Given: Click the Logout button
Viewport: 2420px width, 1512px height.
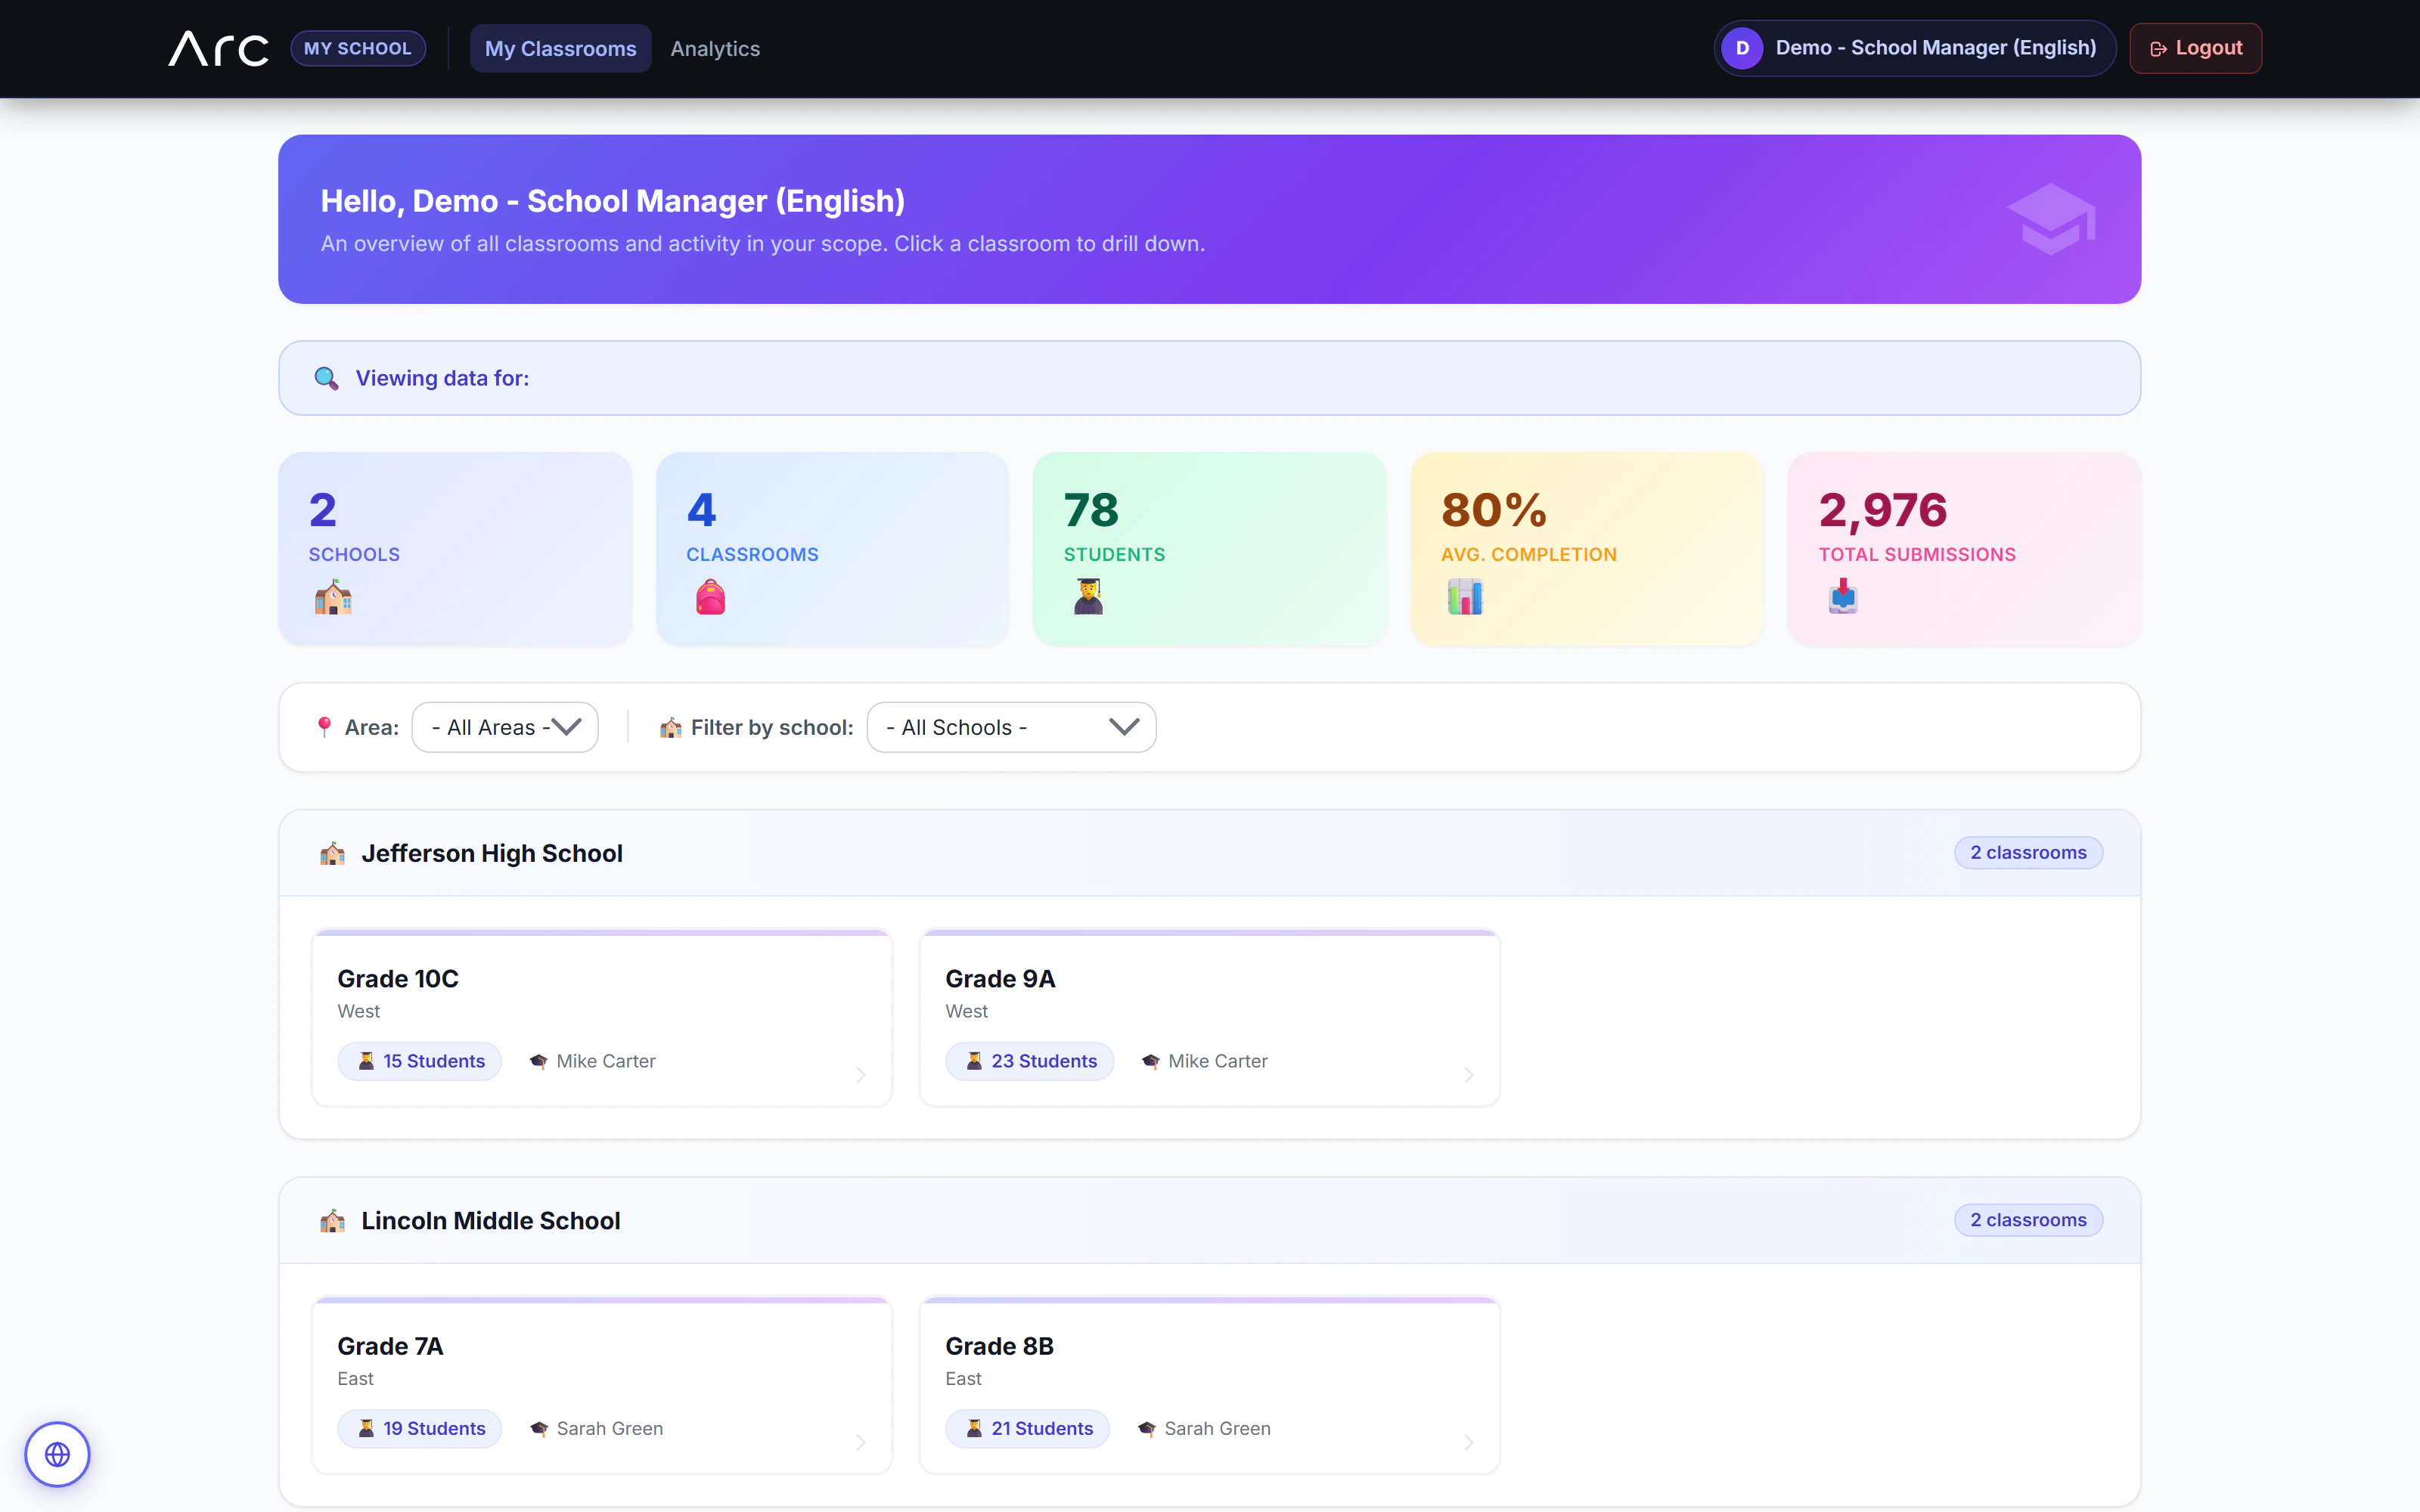Looking at the screenshot, I should tap(2195, 48).
